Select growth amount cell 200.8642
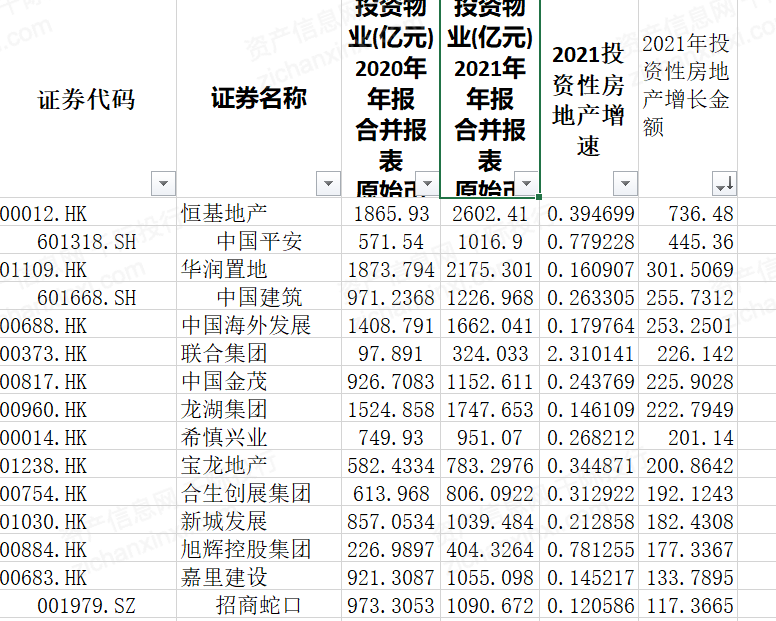Viewport: 776px width, 621px height. click(688, 466)
